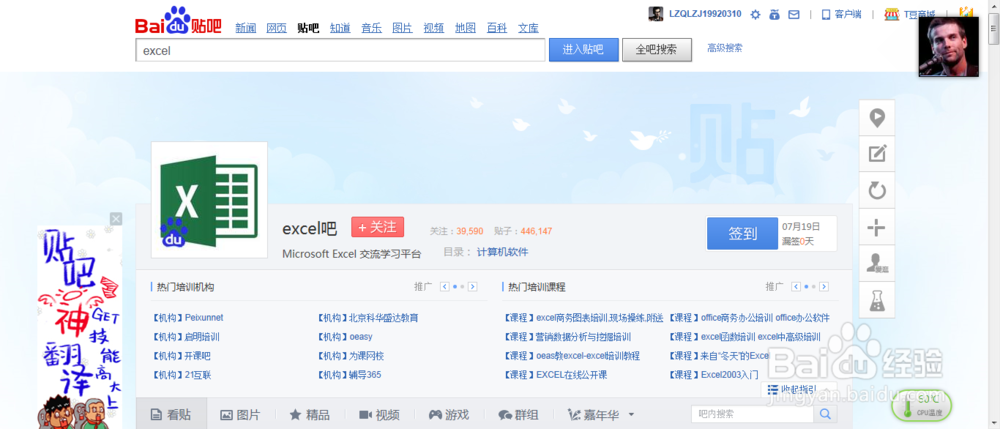Focus the main search box containing excel
The height and width of the screenshot is (429, 1000).
click(341, 50)
